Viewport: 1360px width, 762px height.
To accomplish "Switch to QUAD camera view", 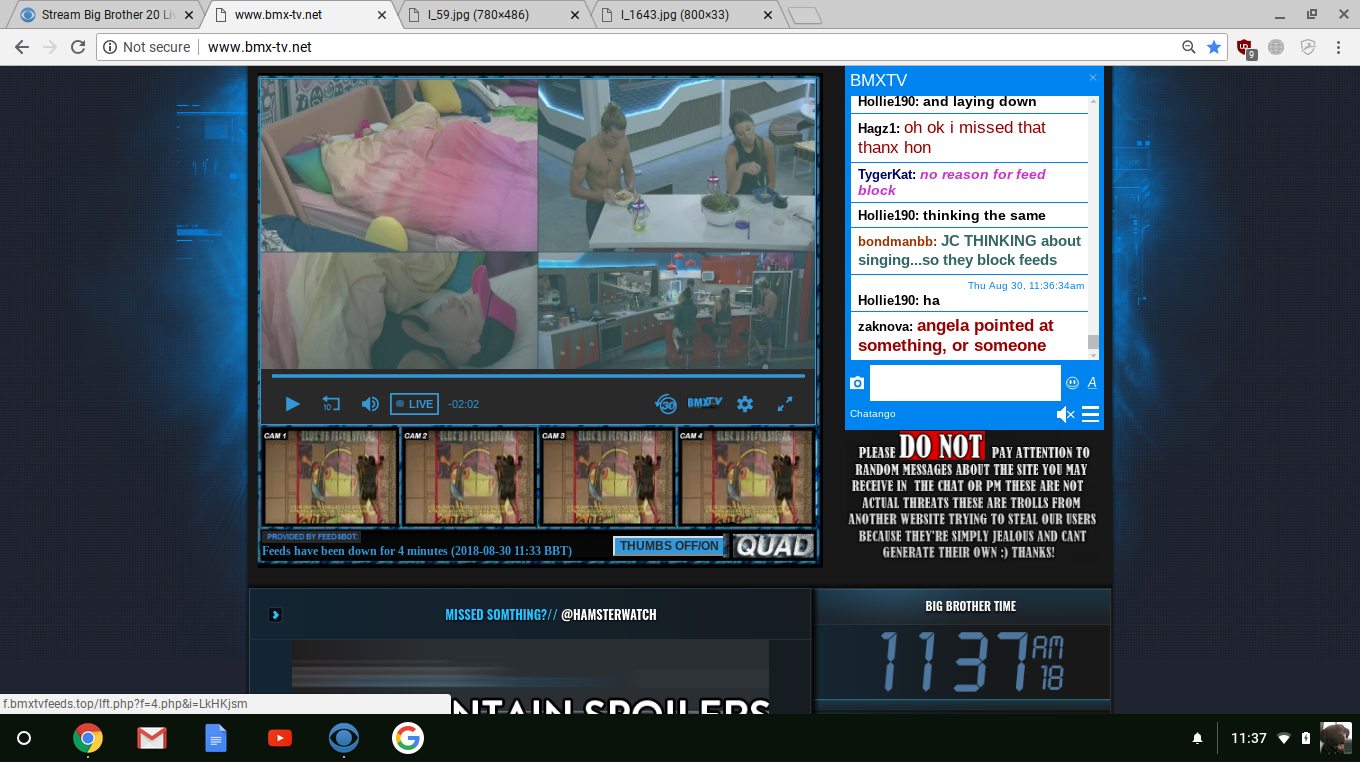I will 773,546.
